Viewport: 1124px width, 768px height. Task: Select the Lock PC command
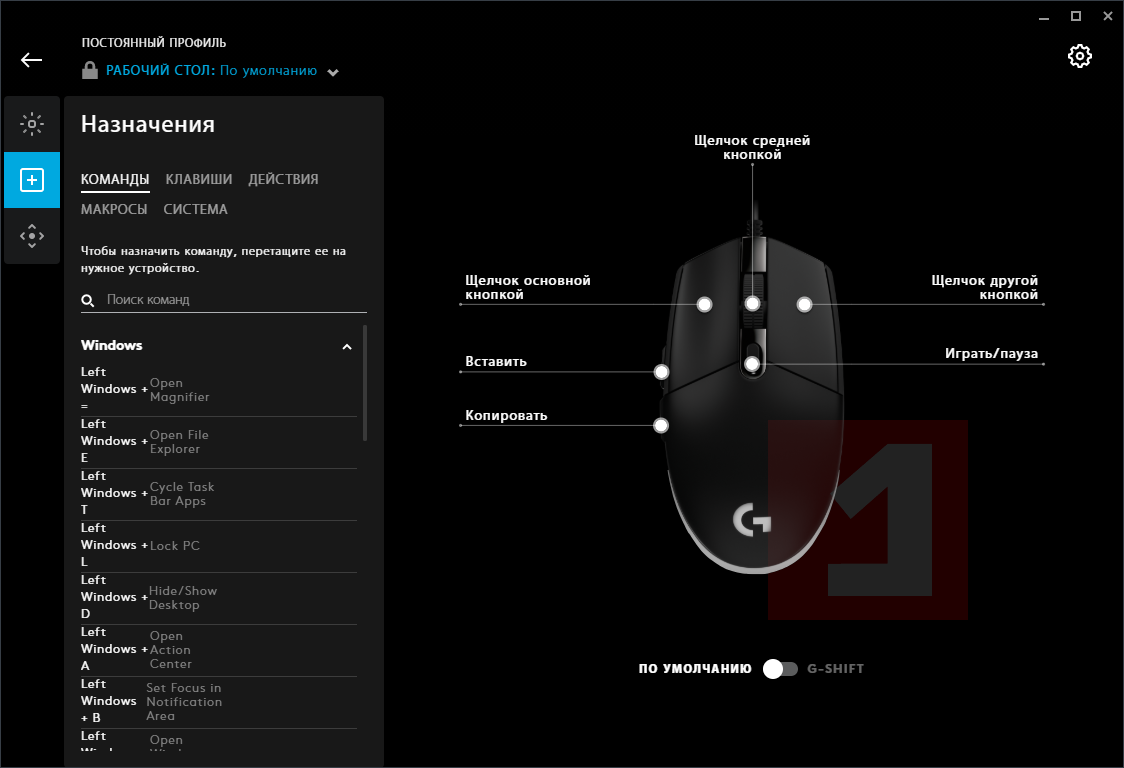(219, 546)
